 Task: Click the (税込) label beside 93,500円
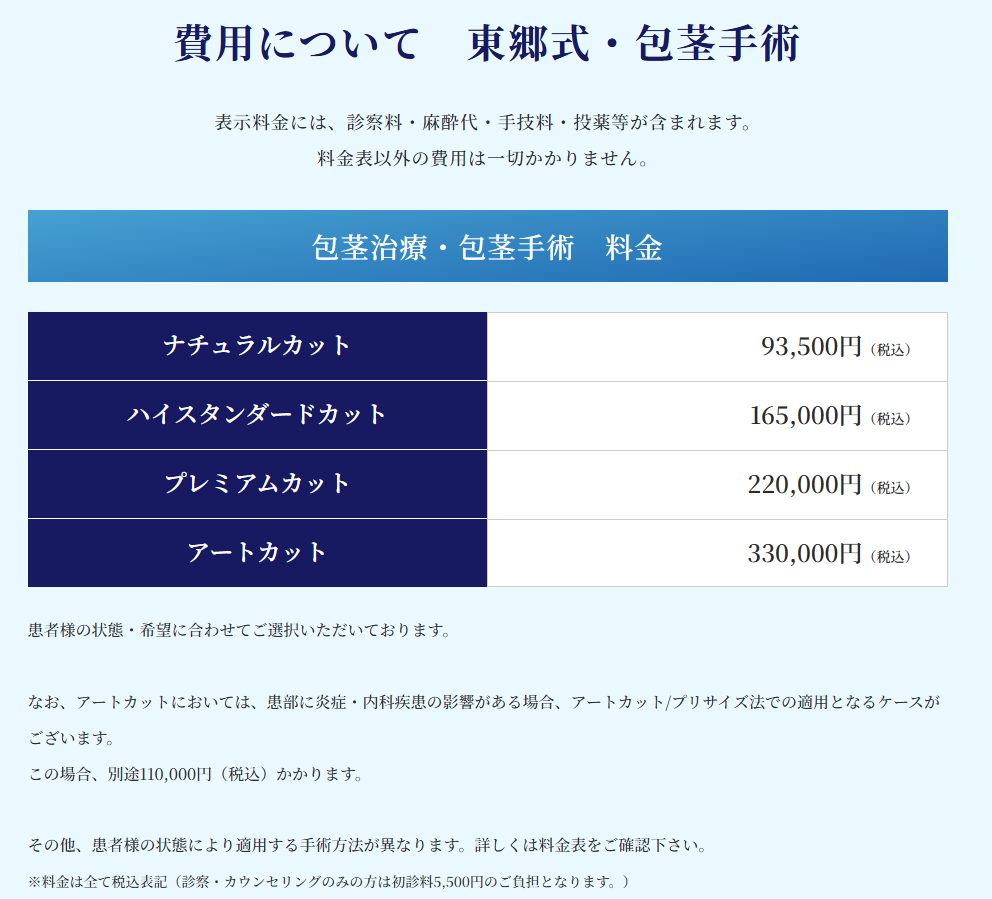(891, 350)
